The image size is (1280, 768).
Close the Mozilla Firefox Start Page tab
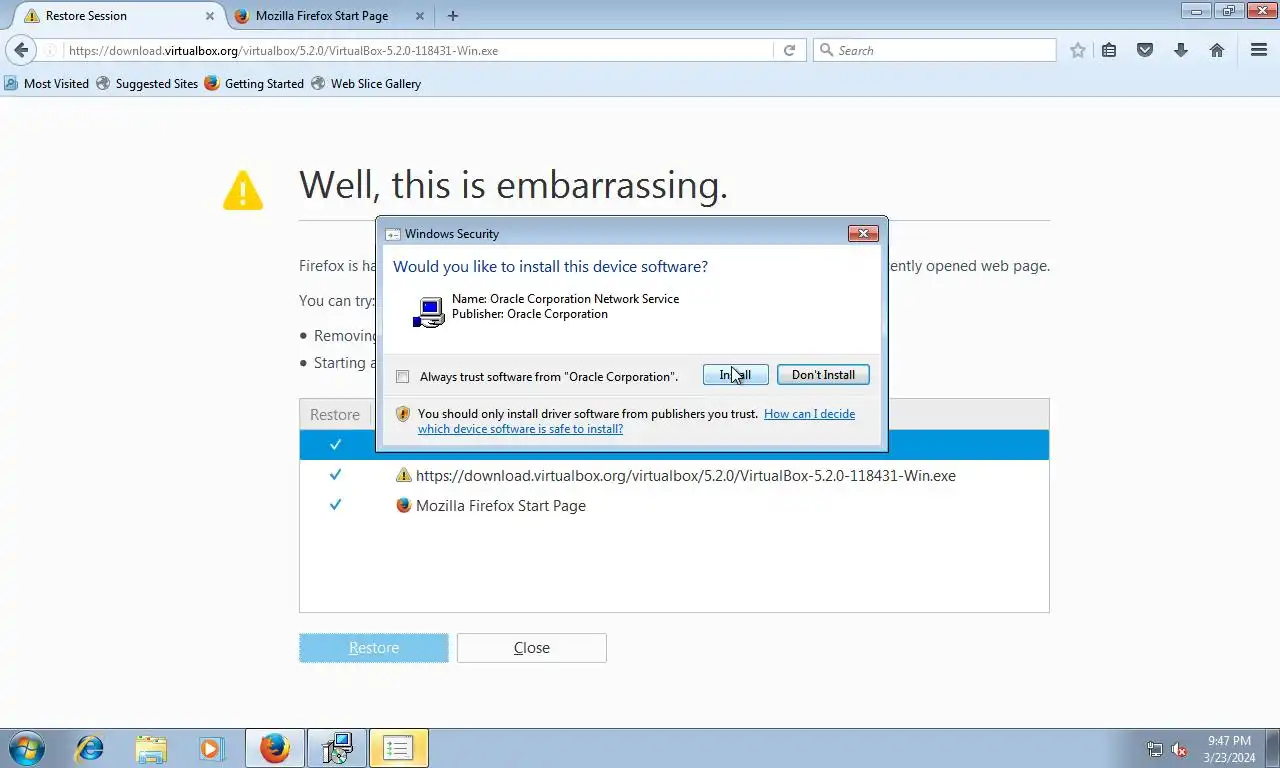click(420, 16)
